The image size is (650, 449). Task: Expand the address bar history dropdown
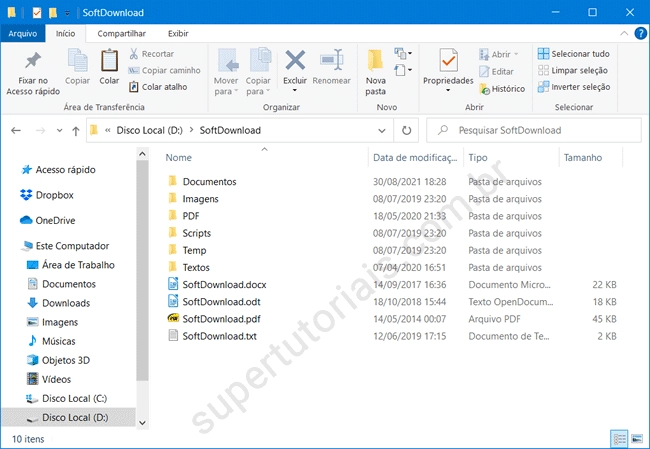[382, 130]
